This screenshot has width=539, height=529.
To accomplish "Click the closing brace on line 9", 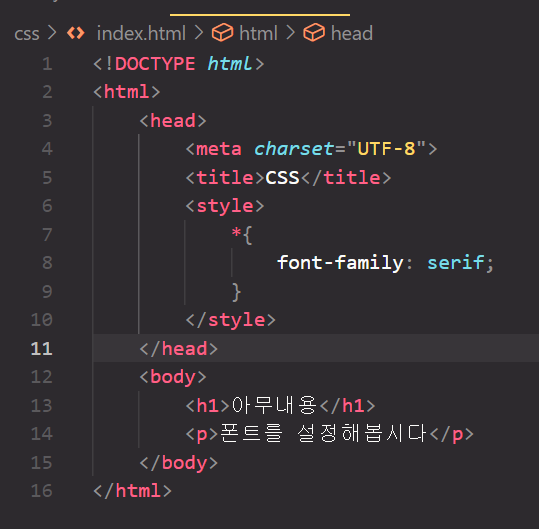I will (236, 292).
